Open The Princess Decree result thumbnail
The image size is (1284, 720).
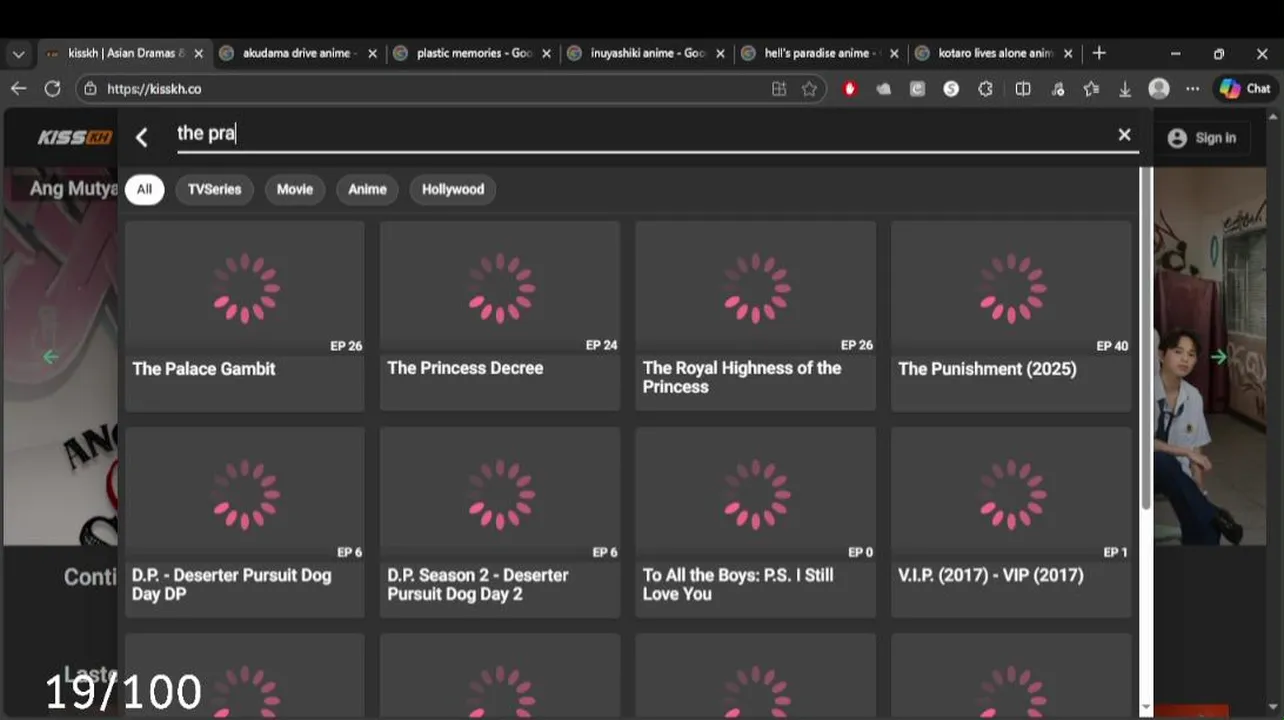[x=500, y=288]
